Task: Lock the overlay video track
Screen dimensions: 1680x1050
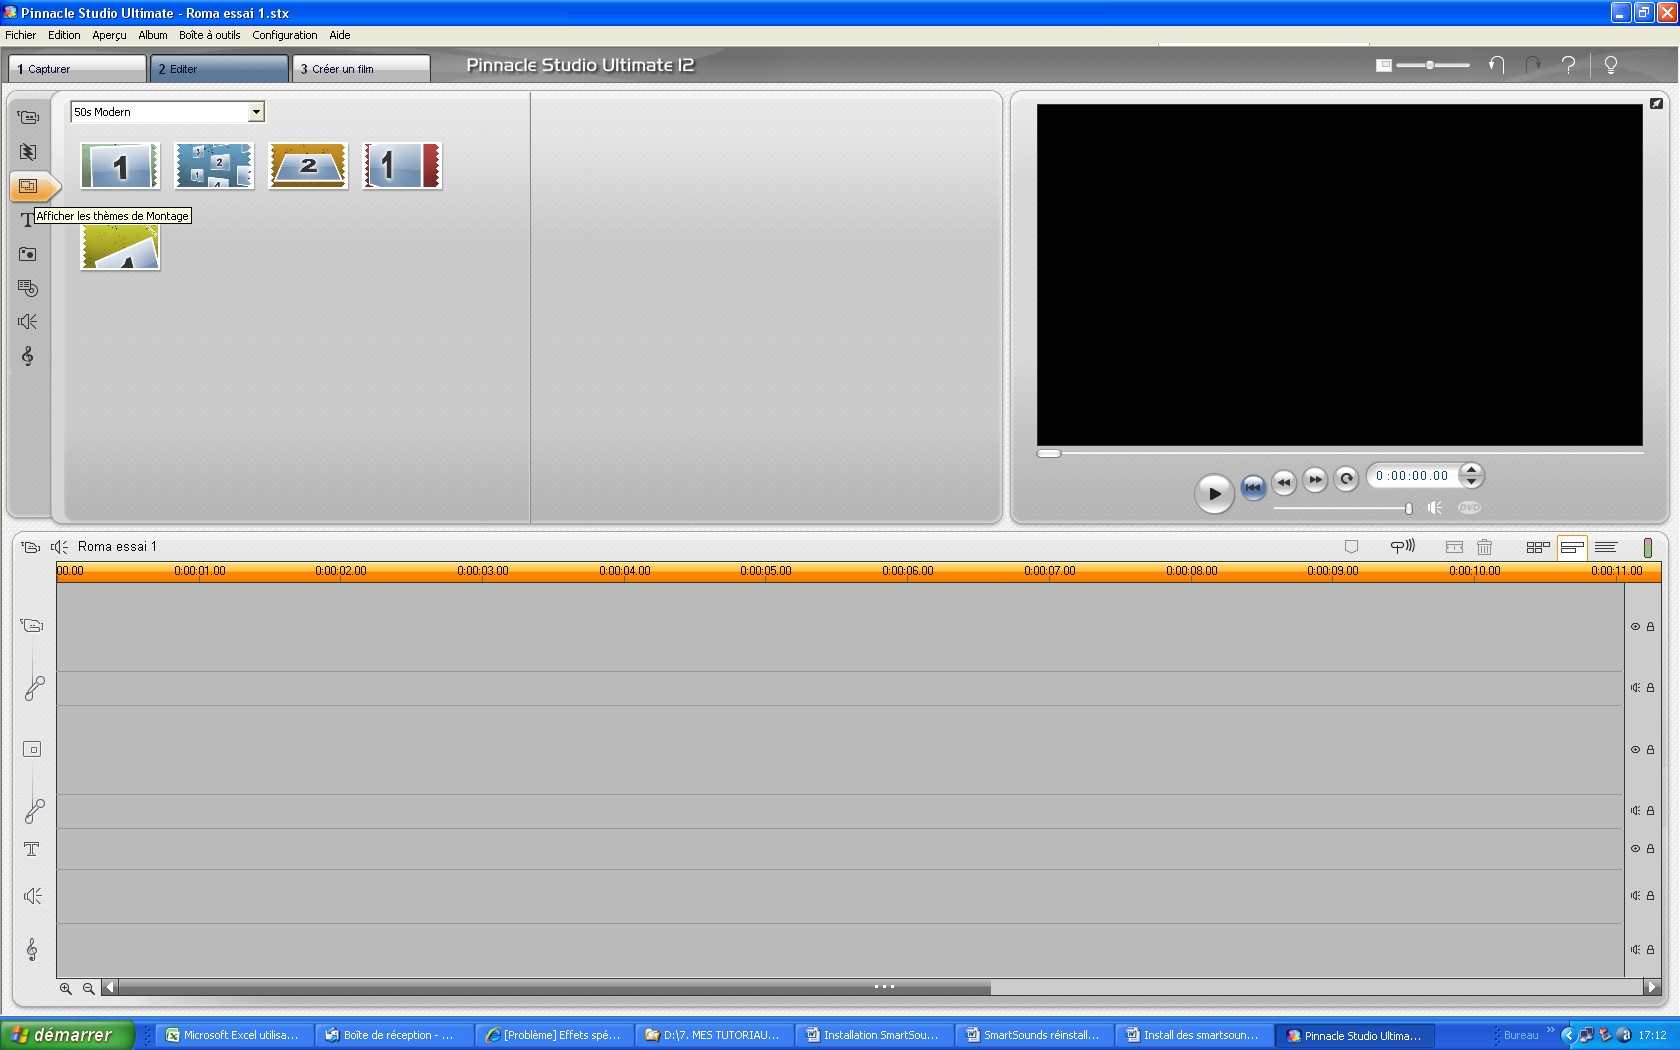Action: tap(1651, 750)
